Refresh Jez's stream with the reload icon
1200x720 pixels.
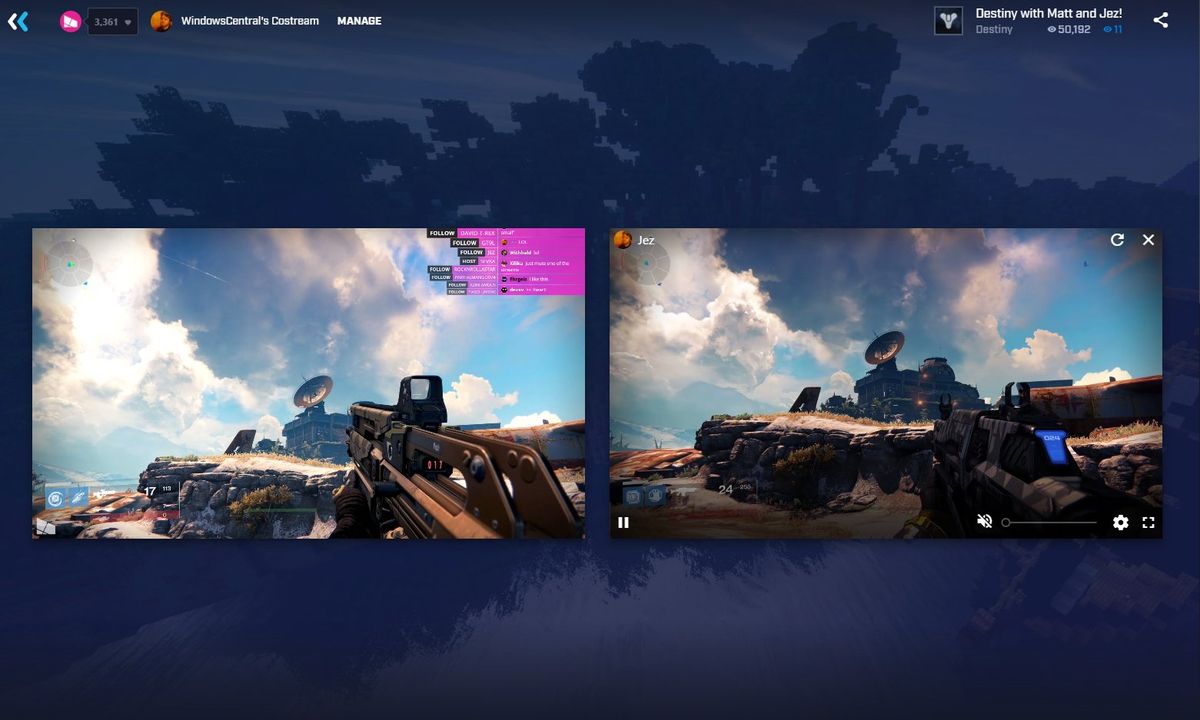click(x=1116, y=240)
